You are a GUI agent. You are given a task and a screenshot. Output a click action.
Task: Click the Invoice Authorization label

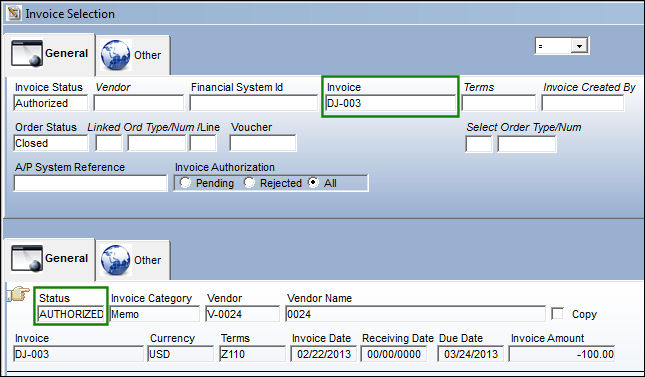point(225,167)
